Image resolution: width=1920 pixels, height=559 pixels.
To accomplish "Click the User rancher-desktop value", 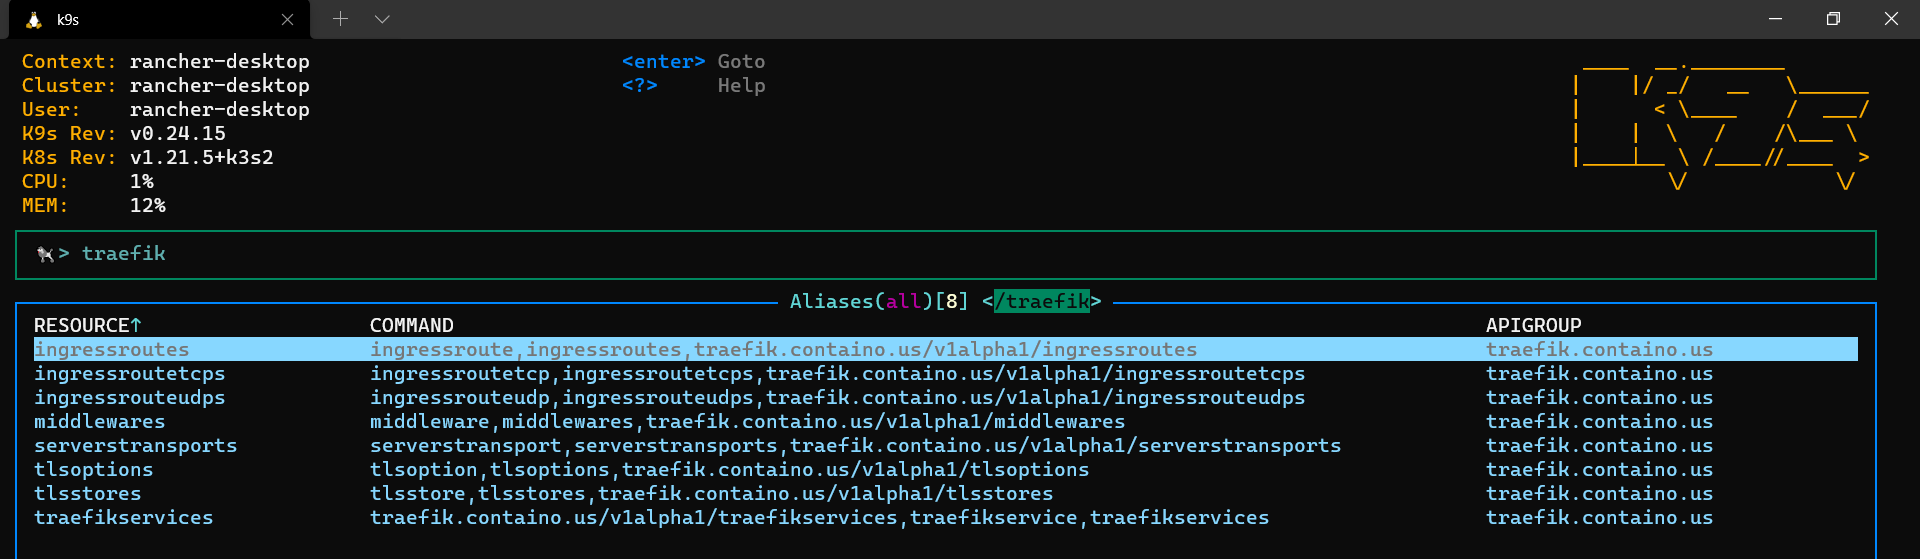I will click(220, 109).
